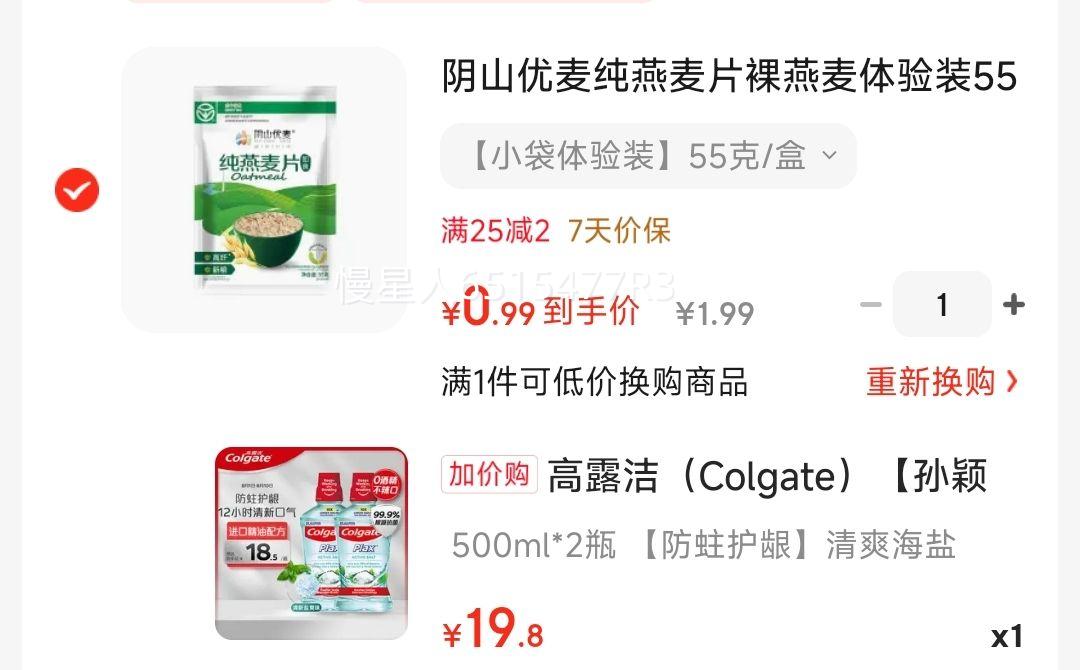Tap the 7天价保 price protection tag
The image size is (1080, 670).
point(619,231)
